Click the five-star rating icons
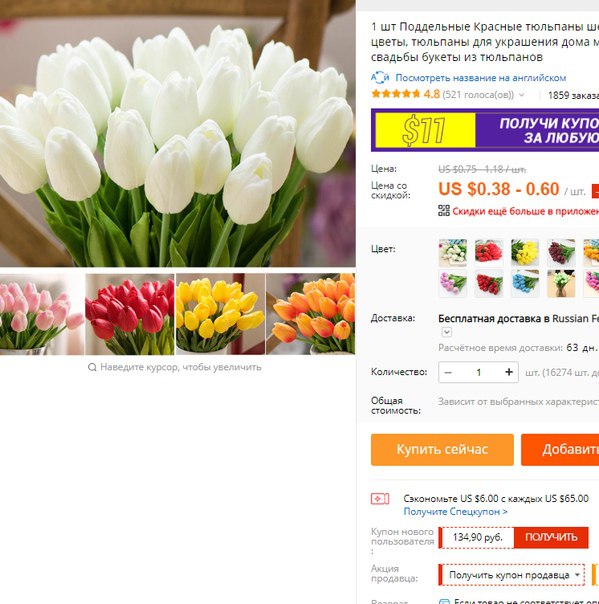599x604 pixels. [x=396, y=94]
